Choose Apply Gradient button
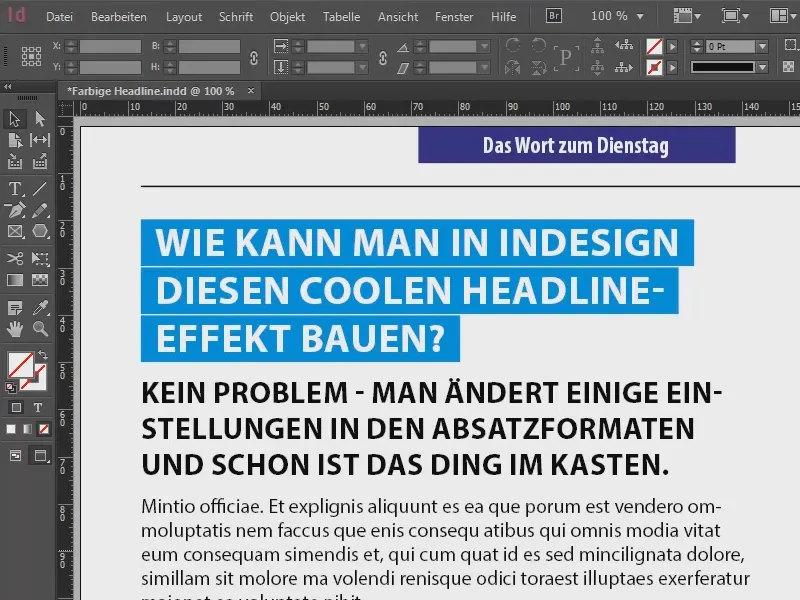 click(x=27, y=430)
